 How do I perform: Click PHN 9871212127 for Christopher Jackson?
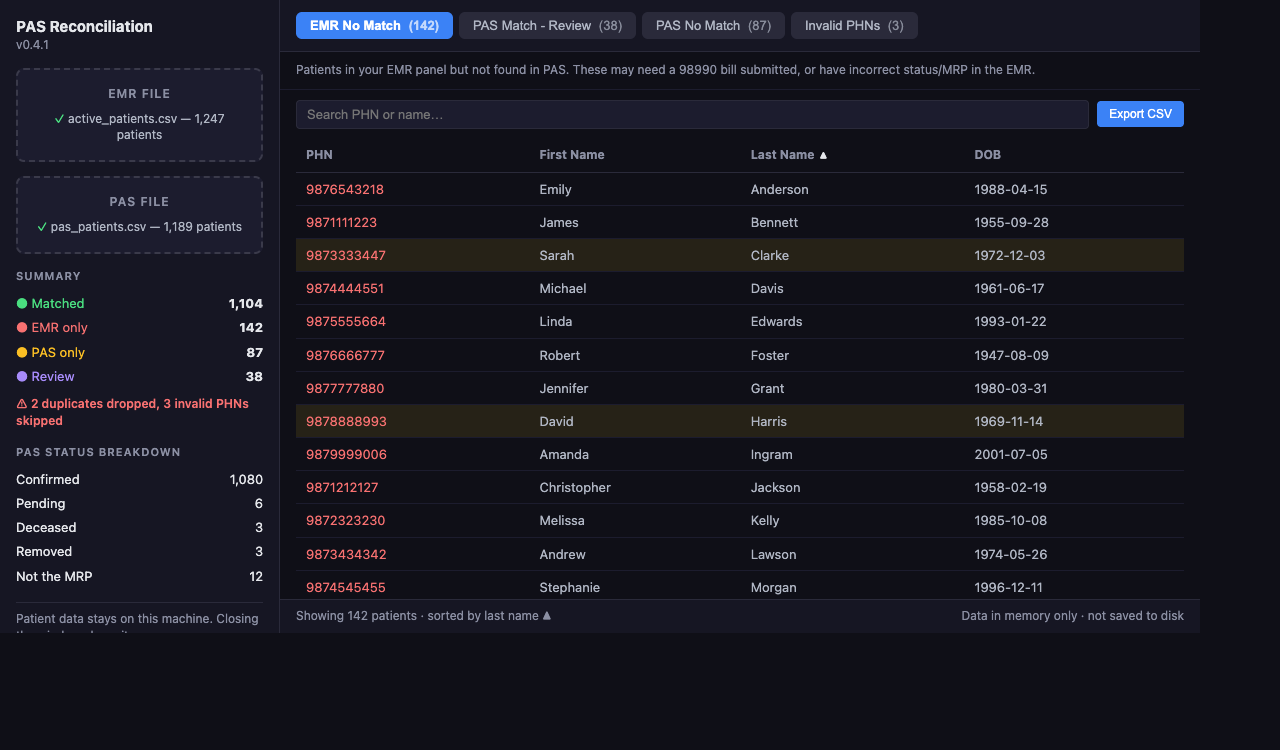(342, 487)
